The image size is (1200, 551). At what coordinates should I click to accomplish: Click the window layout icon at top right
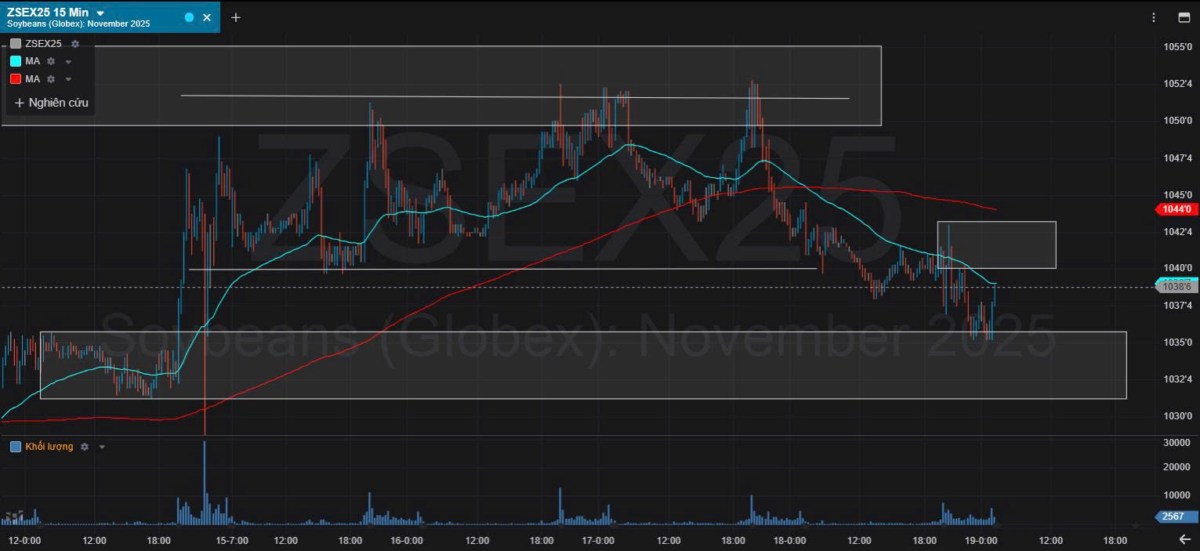(1182, 17)
